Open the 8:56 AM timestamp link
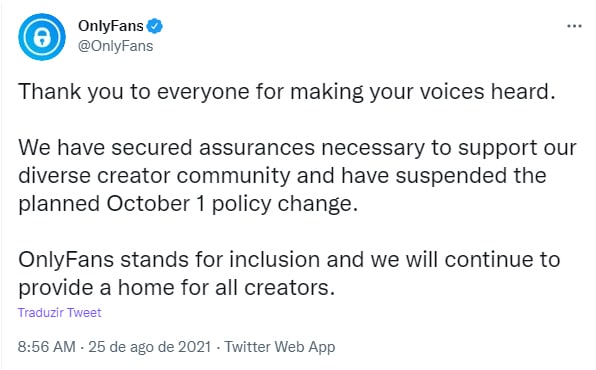Image resolution: width=596 pixels, height=370 pixels. [x=46, y=347]
